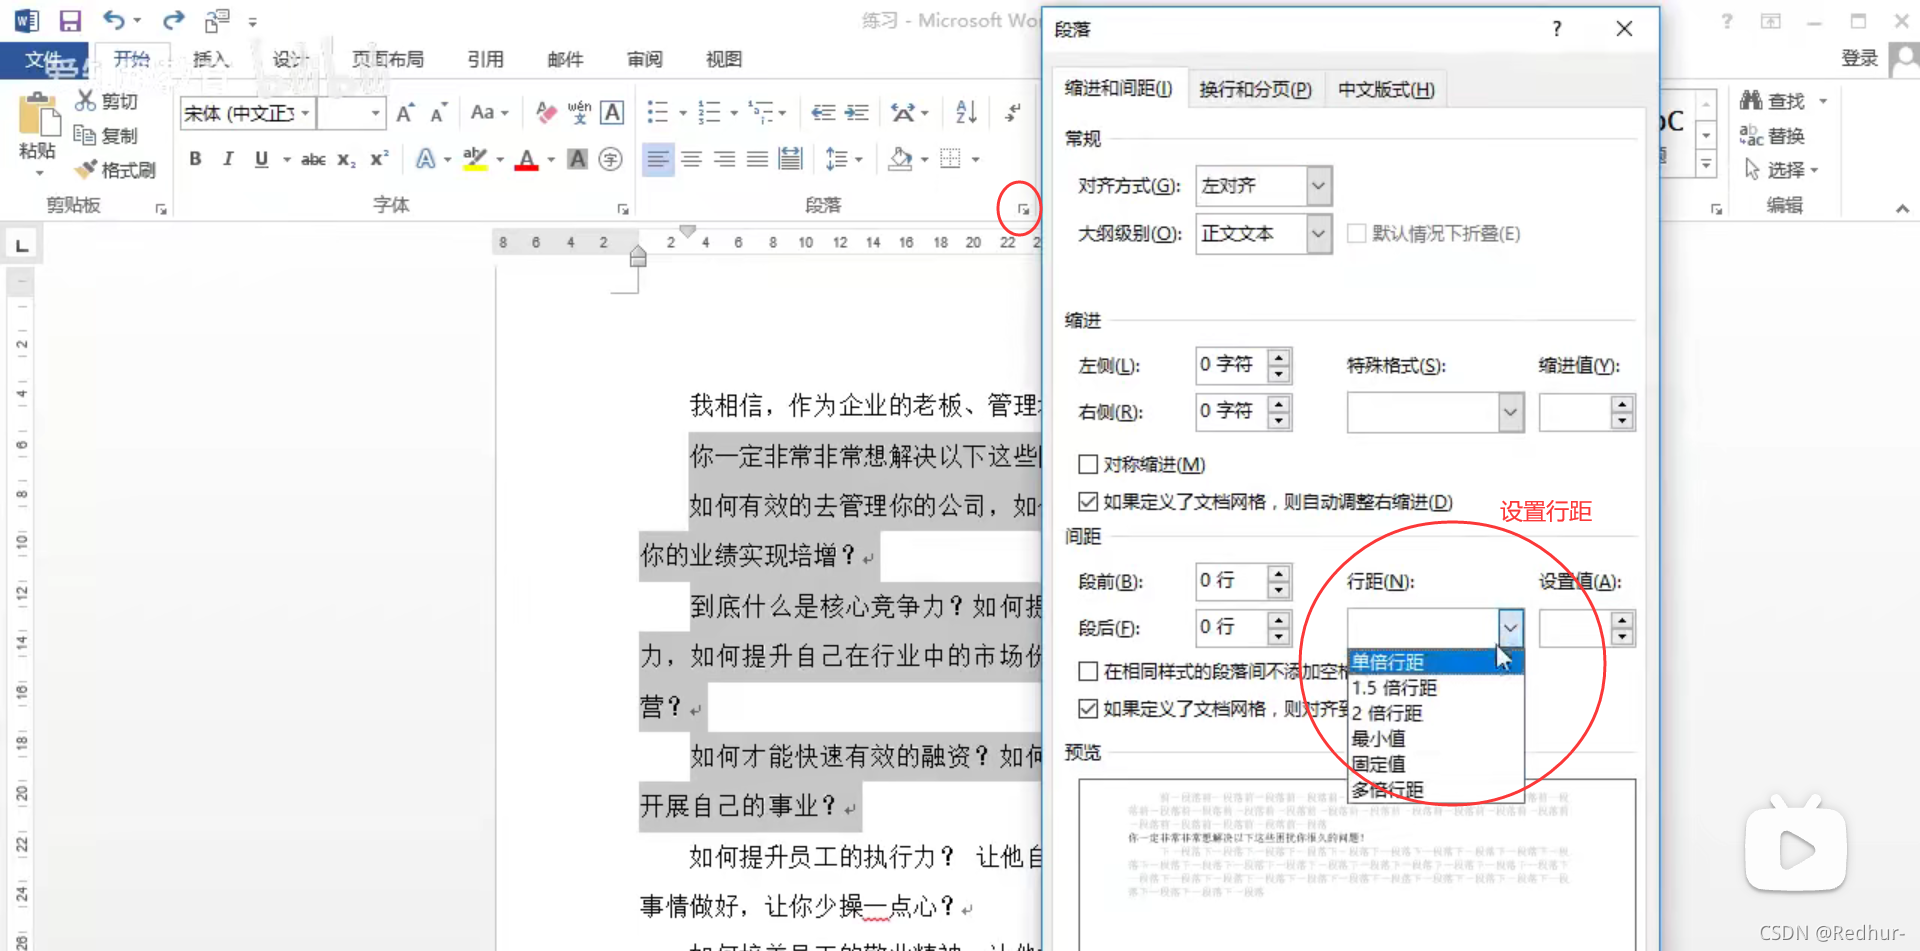Click the 插入 ribbon tab
Viewport: 1920px width, 951px height.
(211, 59)
